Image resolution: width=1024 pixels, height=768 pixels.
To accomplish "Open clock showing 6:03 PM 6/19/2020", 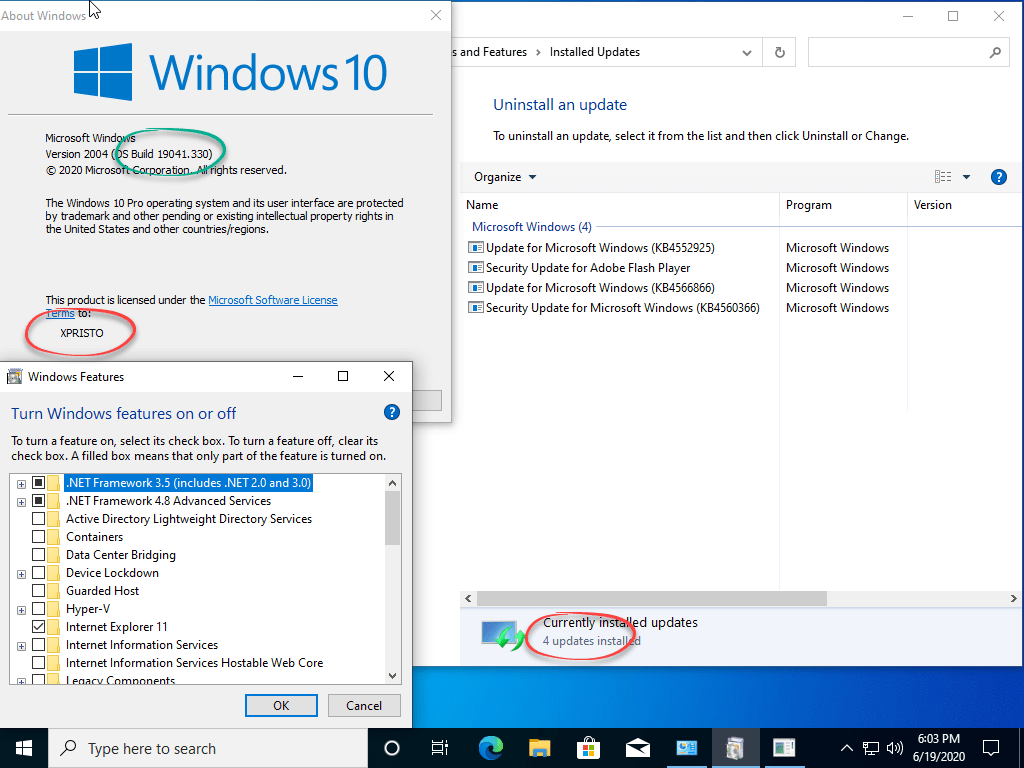I will [938, 748].
